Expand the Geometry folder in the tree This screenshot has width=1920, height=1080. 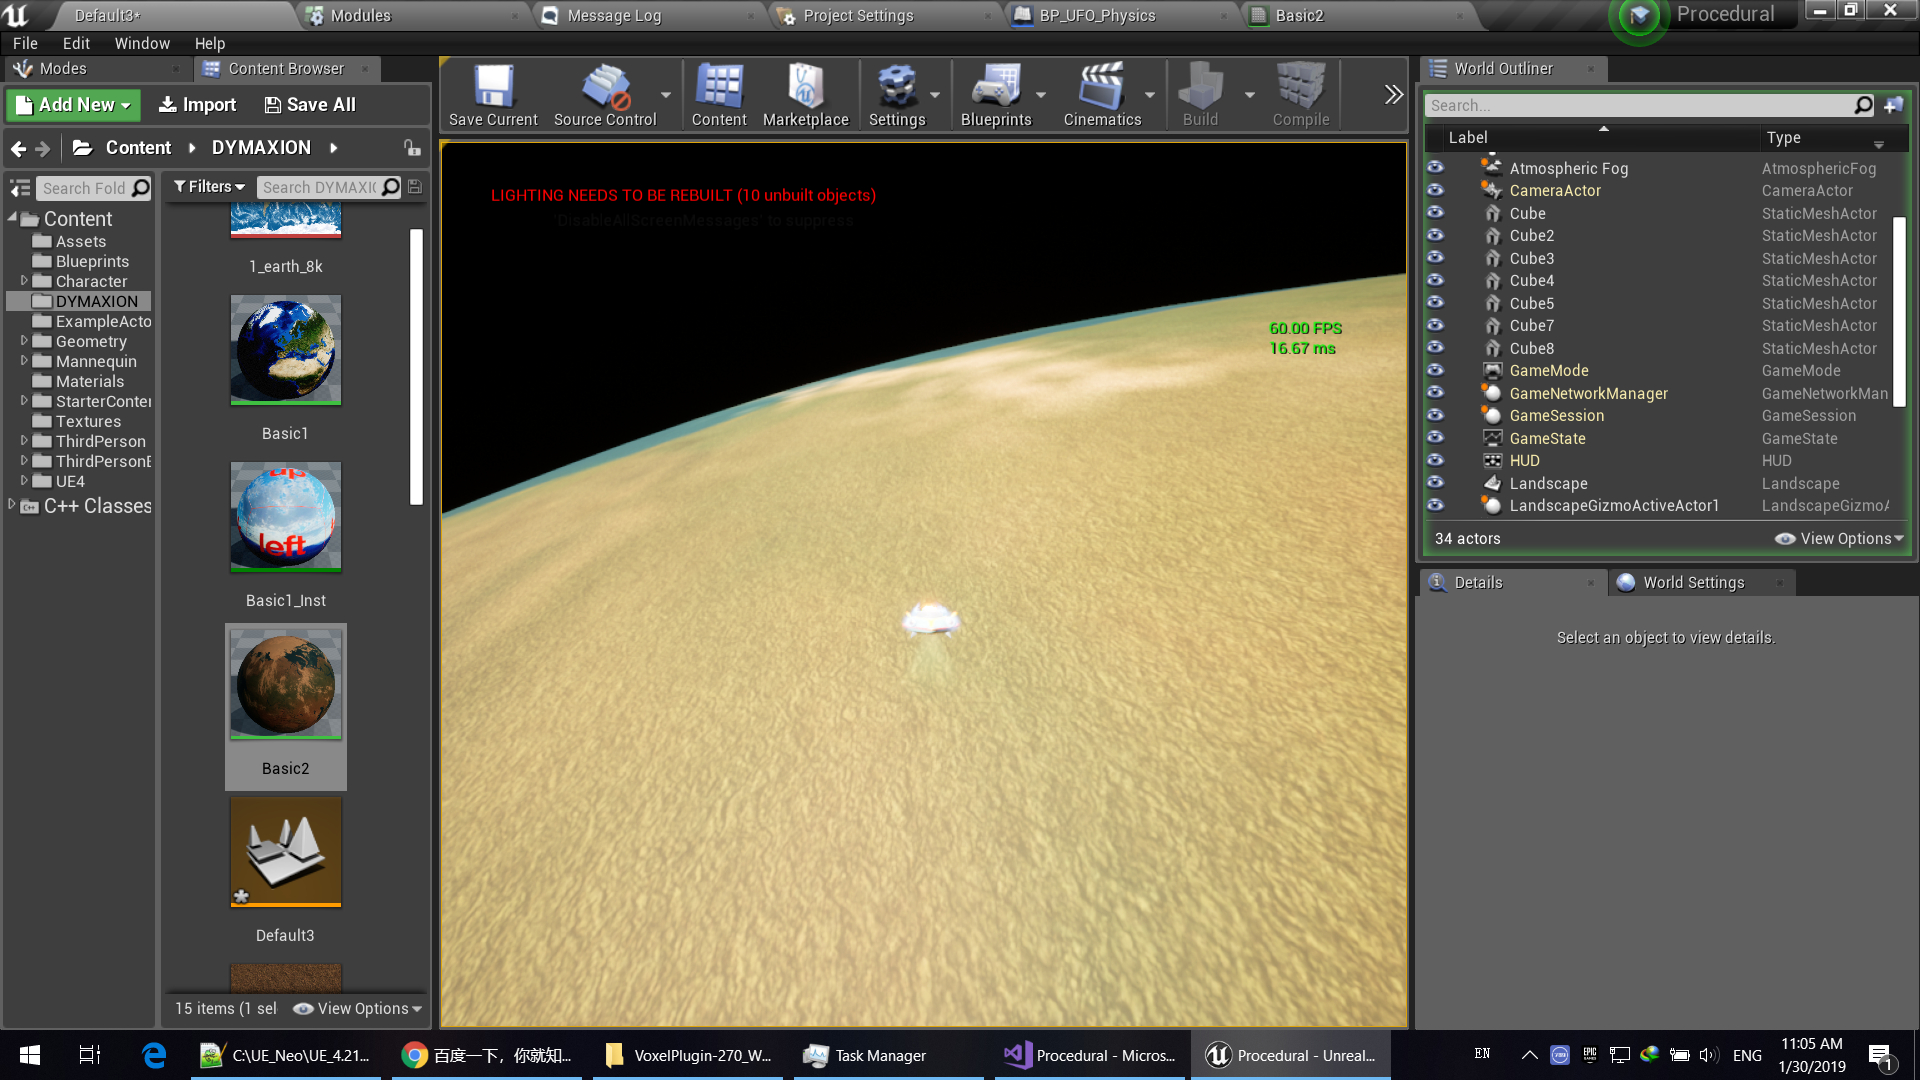tap(24, 341)
